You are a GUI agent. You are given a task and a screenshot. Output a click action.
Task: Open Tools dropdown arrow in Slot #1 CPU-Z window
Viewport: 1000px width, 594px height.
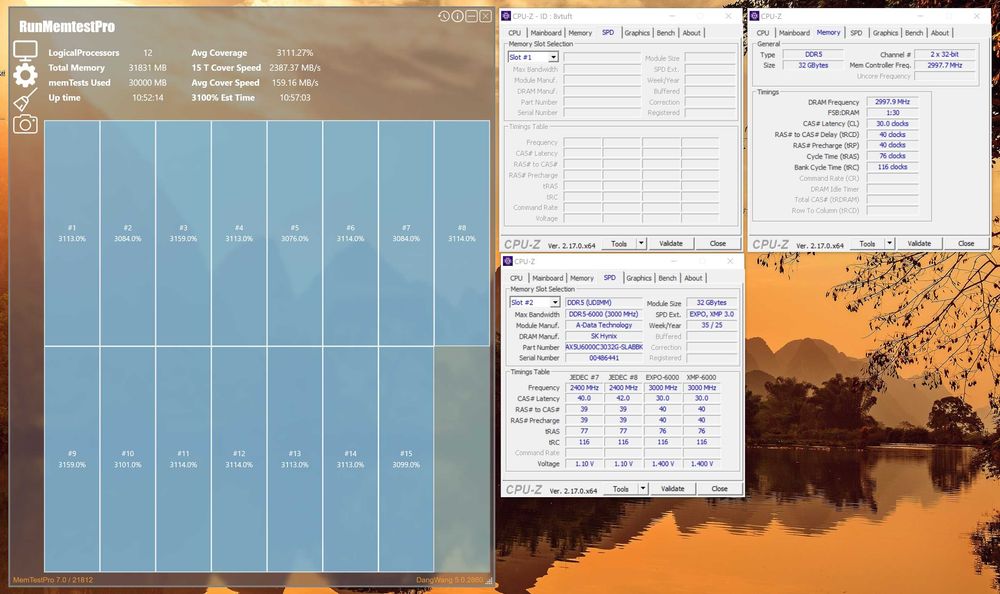point(641,243)
